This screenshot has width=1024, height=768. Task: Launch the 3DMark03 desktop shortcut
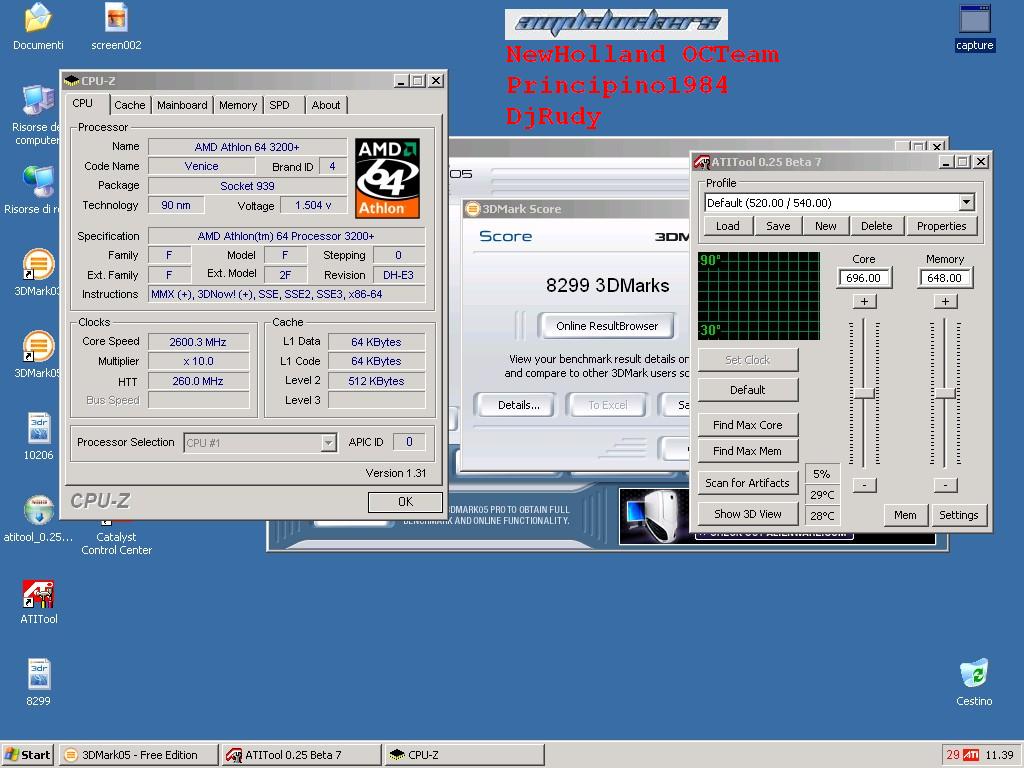38,264
